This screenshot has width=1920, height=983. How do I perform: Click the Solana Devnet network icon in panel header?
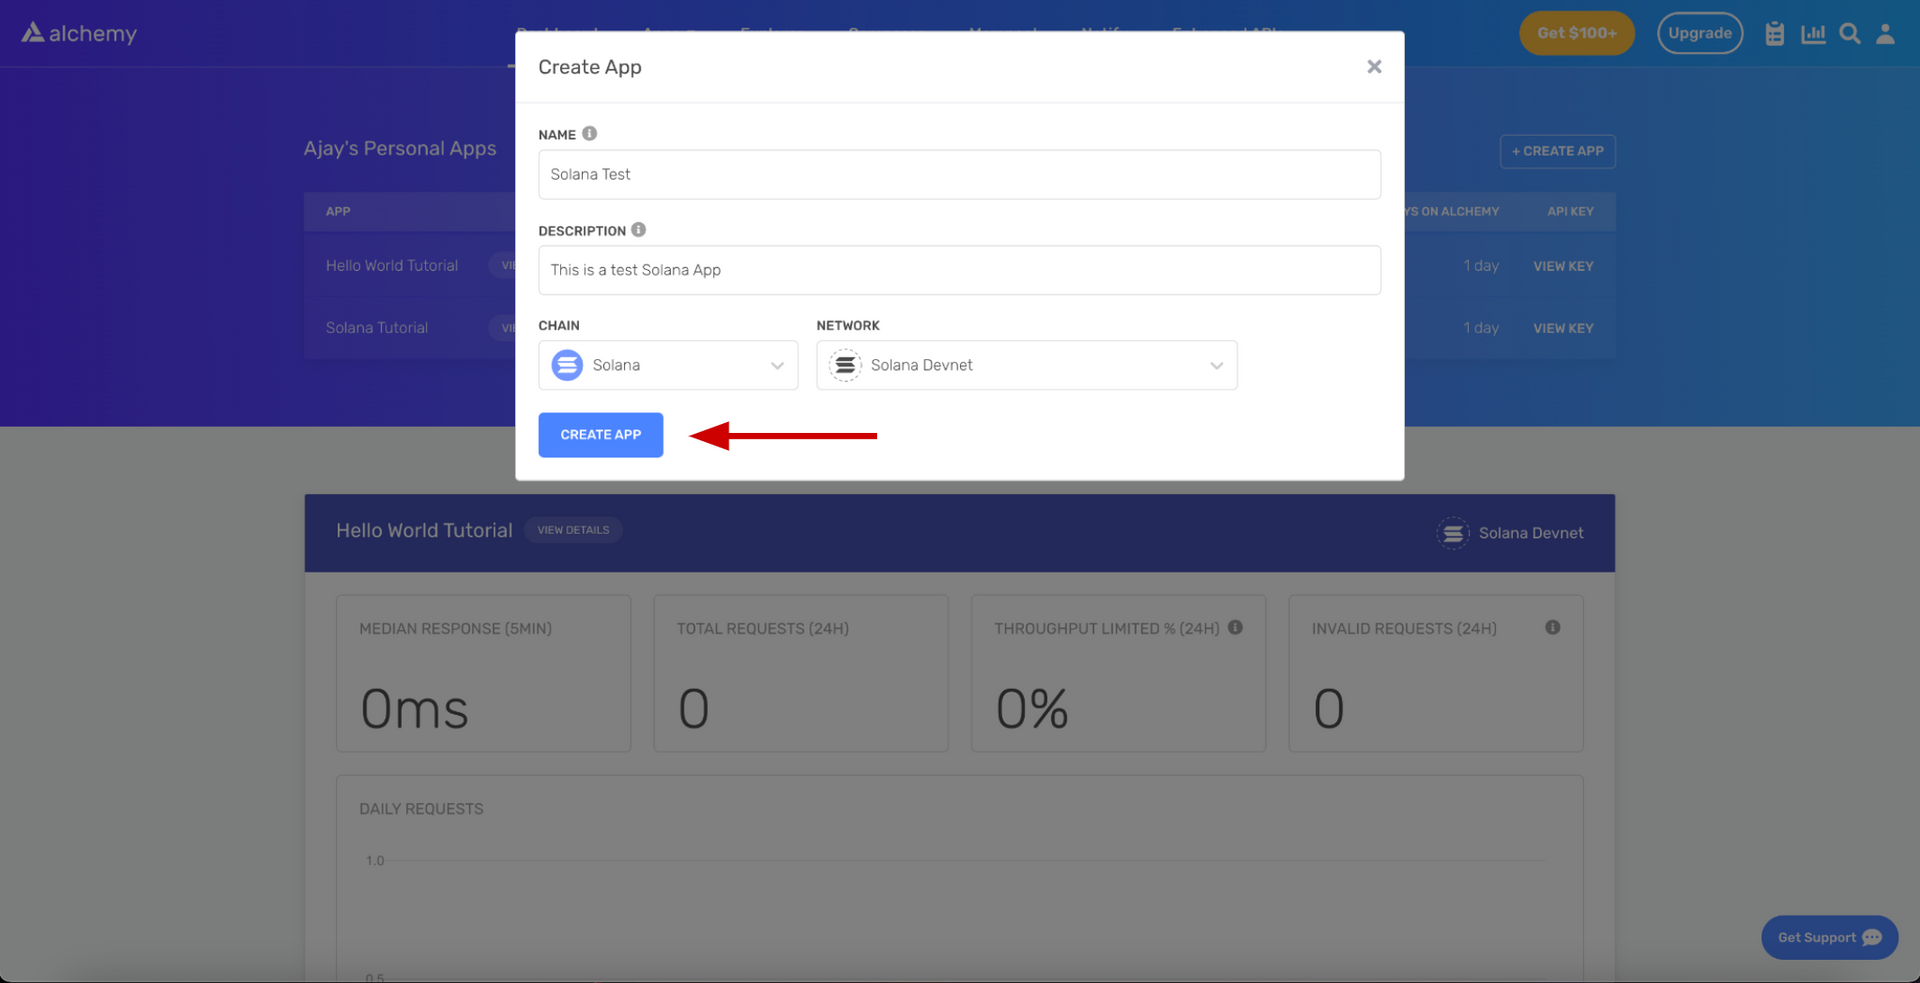(1453, 533)
